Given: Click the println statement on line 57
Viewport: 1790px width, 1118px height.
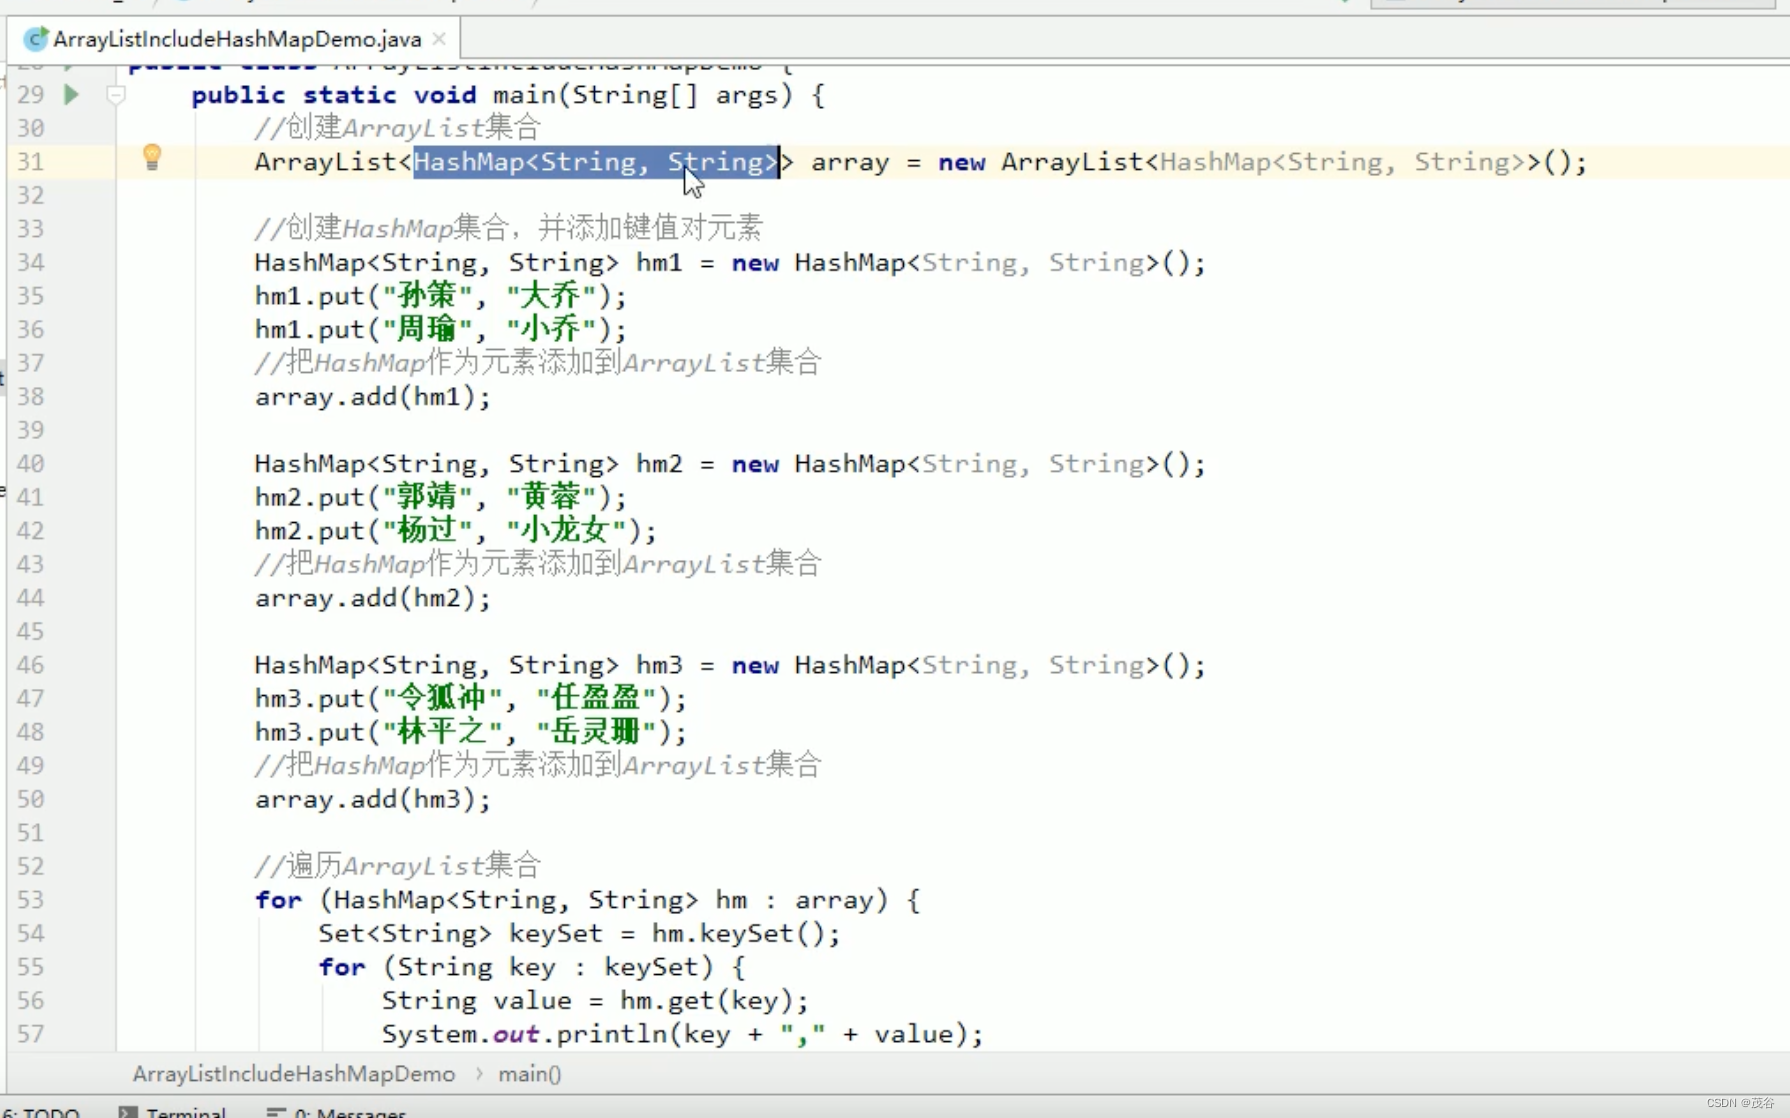Looking at the screenshot, I should click(682, 1034).
